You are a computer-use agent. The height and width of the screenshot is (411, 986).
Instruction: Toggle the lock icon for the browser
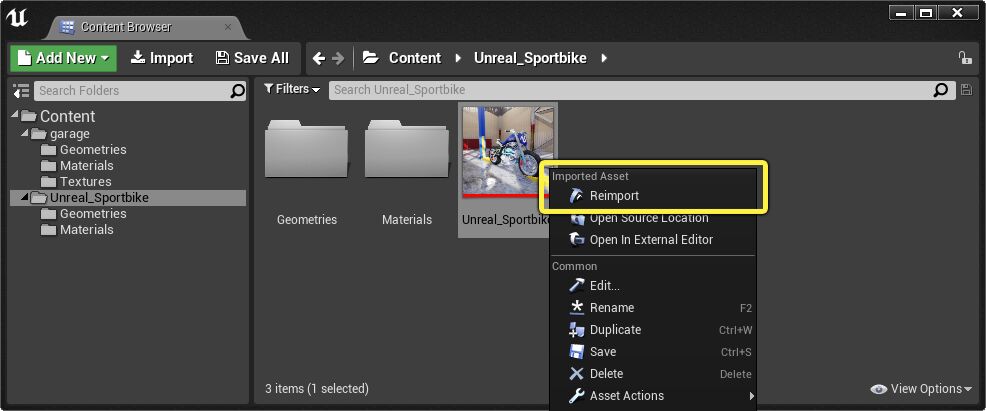pyautogui.click(x=965, y=58)
